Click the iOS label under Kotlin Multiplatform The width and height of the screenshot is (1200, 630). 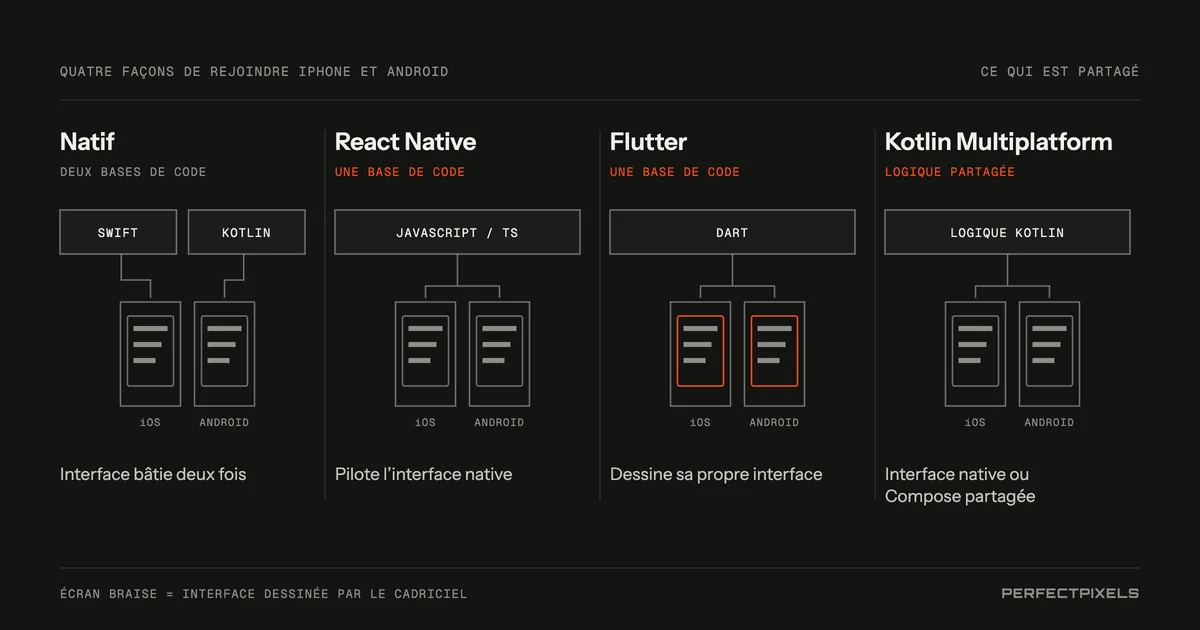point(975,423)
